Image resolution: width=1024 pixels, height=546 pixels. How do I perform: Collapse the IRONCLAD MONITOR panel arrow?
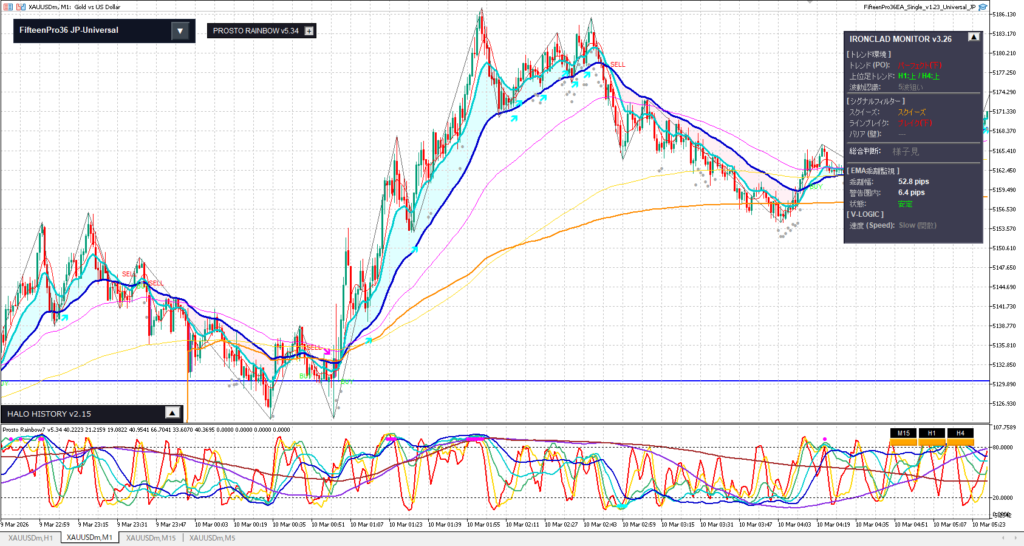coord(972,38)
